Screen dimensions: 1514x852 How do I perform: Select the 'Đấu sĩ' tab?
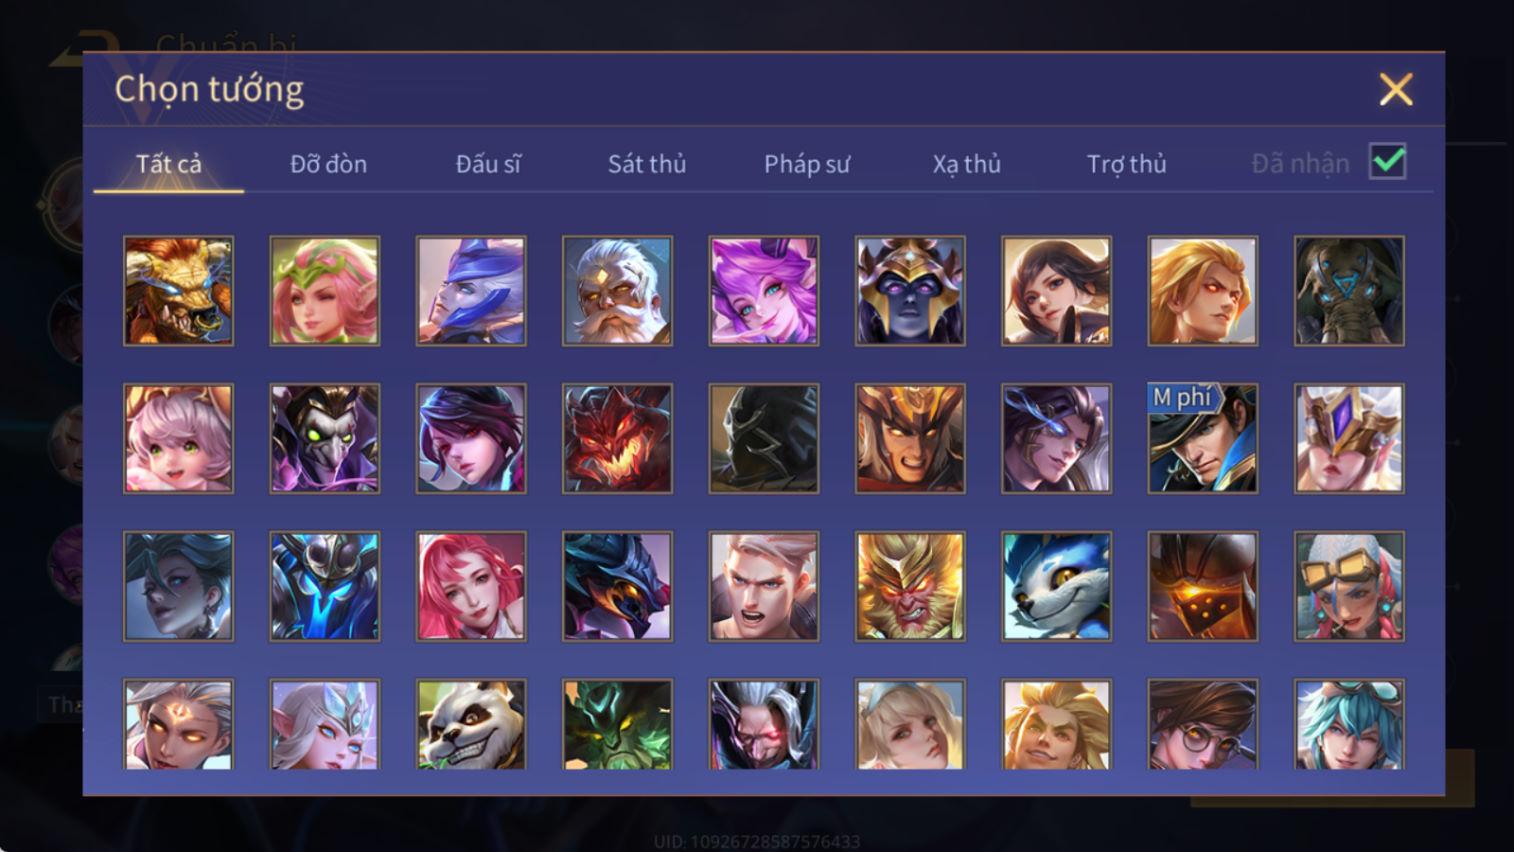coord(488,164)
